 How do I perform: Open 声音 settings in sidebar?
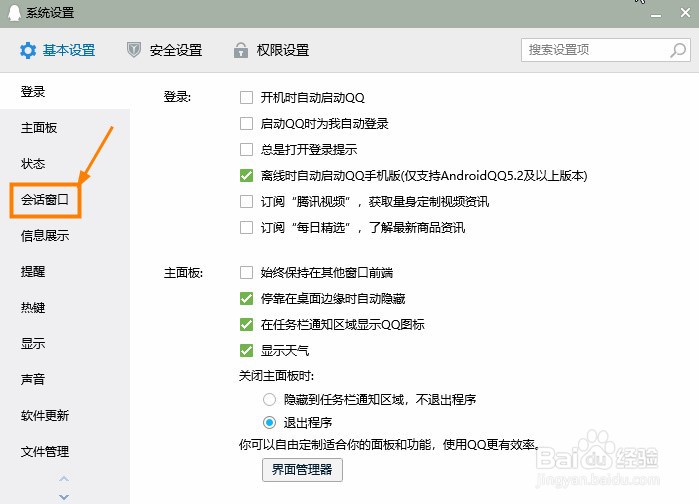coord(33,379)
